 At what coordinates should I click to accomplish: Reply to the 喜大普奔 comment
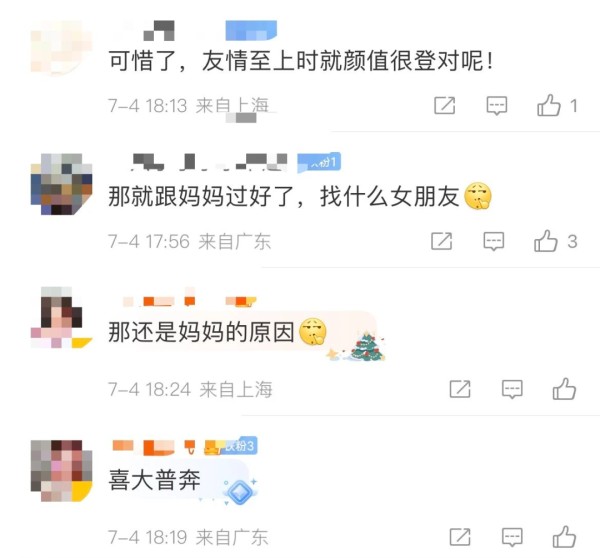(512, 537)
